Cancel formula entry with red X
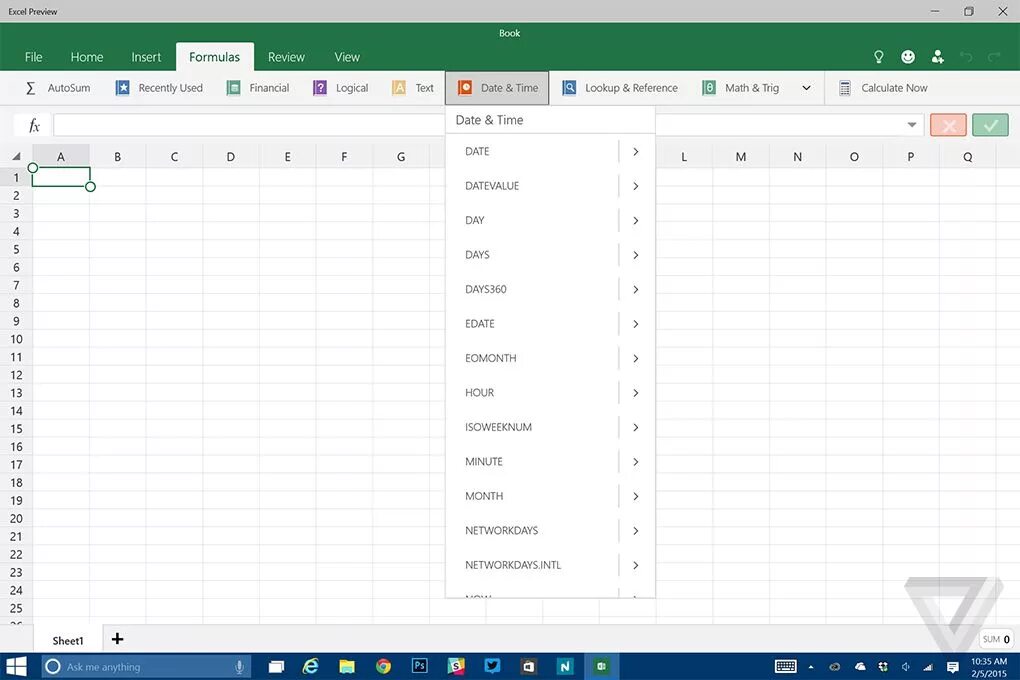The height and width of the screenshot is (680, 1020). (x=948, y=125)
